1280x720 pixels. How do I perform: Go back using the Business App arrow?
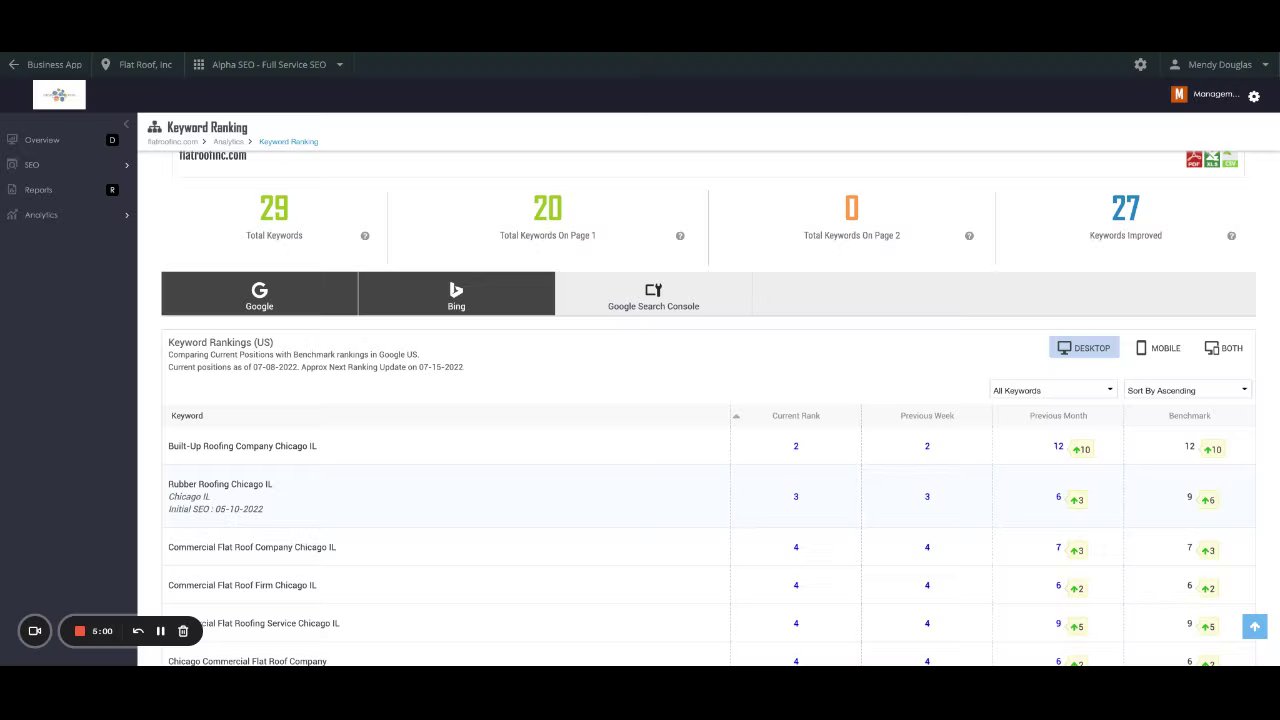[x=13, y=64]
